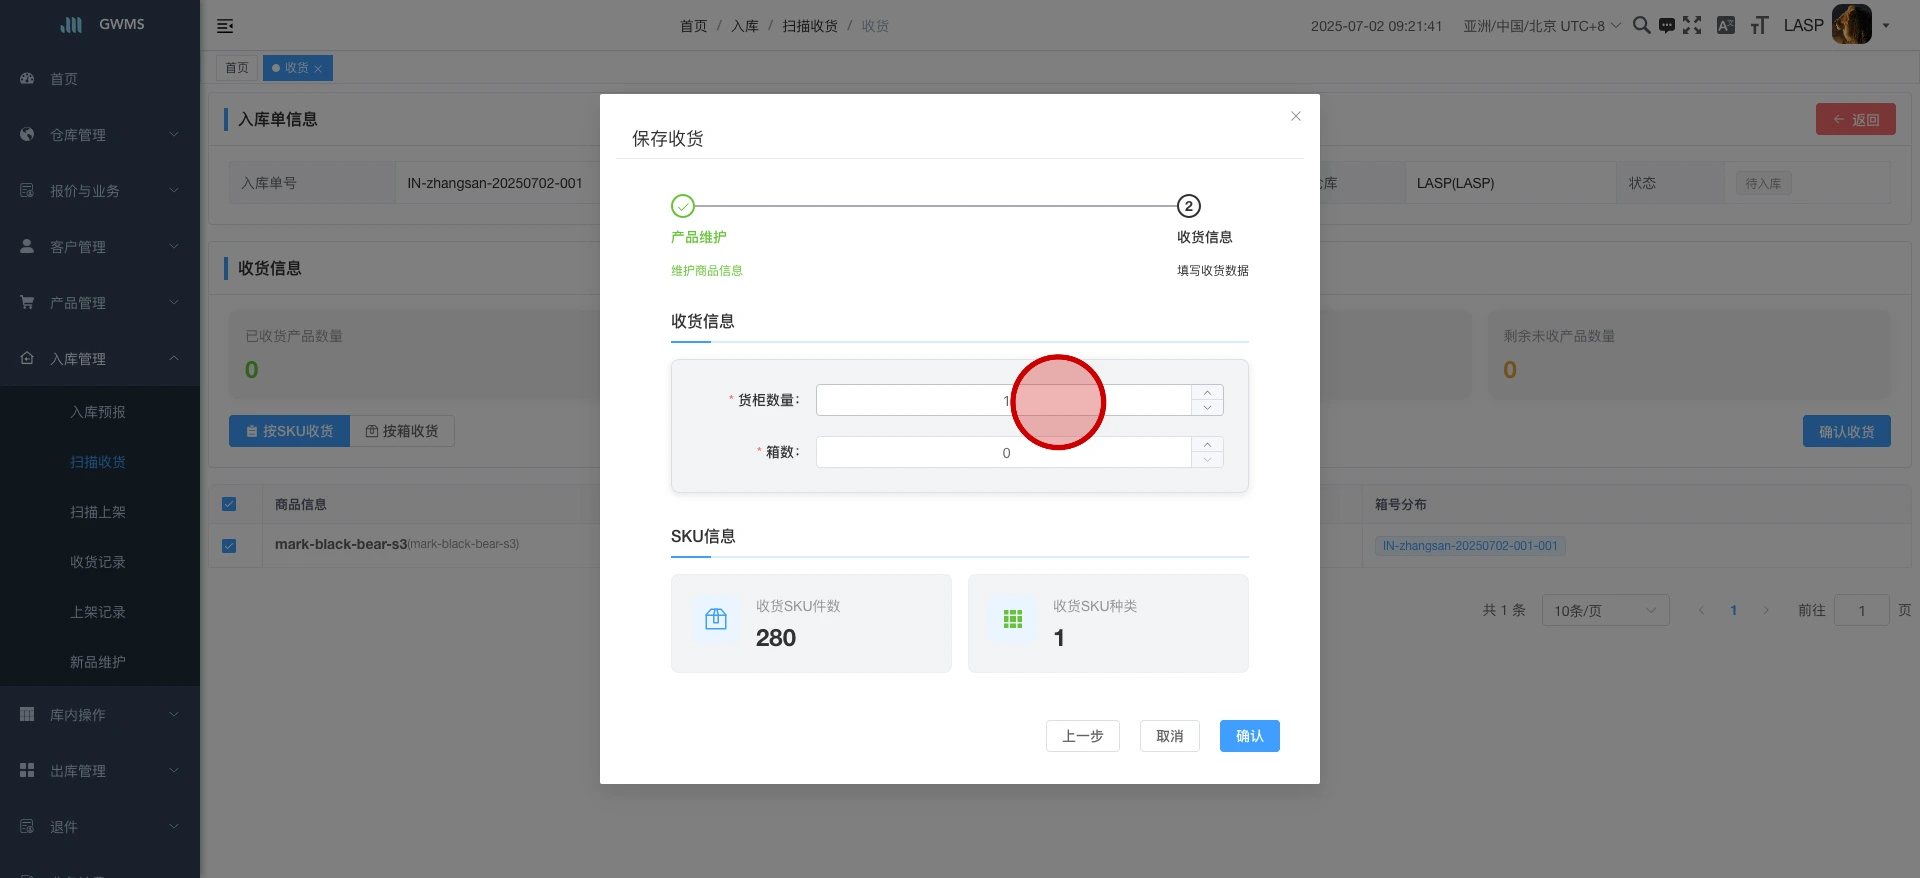Collapse the sidebar with hamburger icon
Viewport: 1920px width, 878px height.
coord(225,26)
